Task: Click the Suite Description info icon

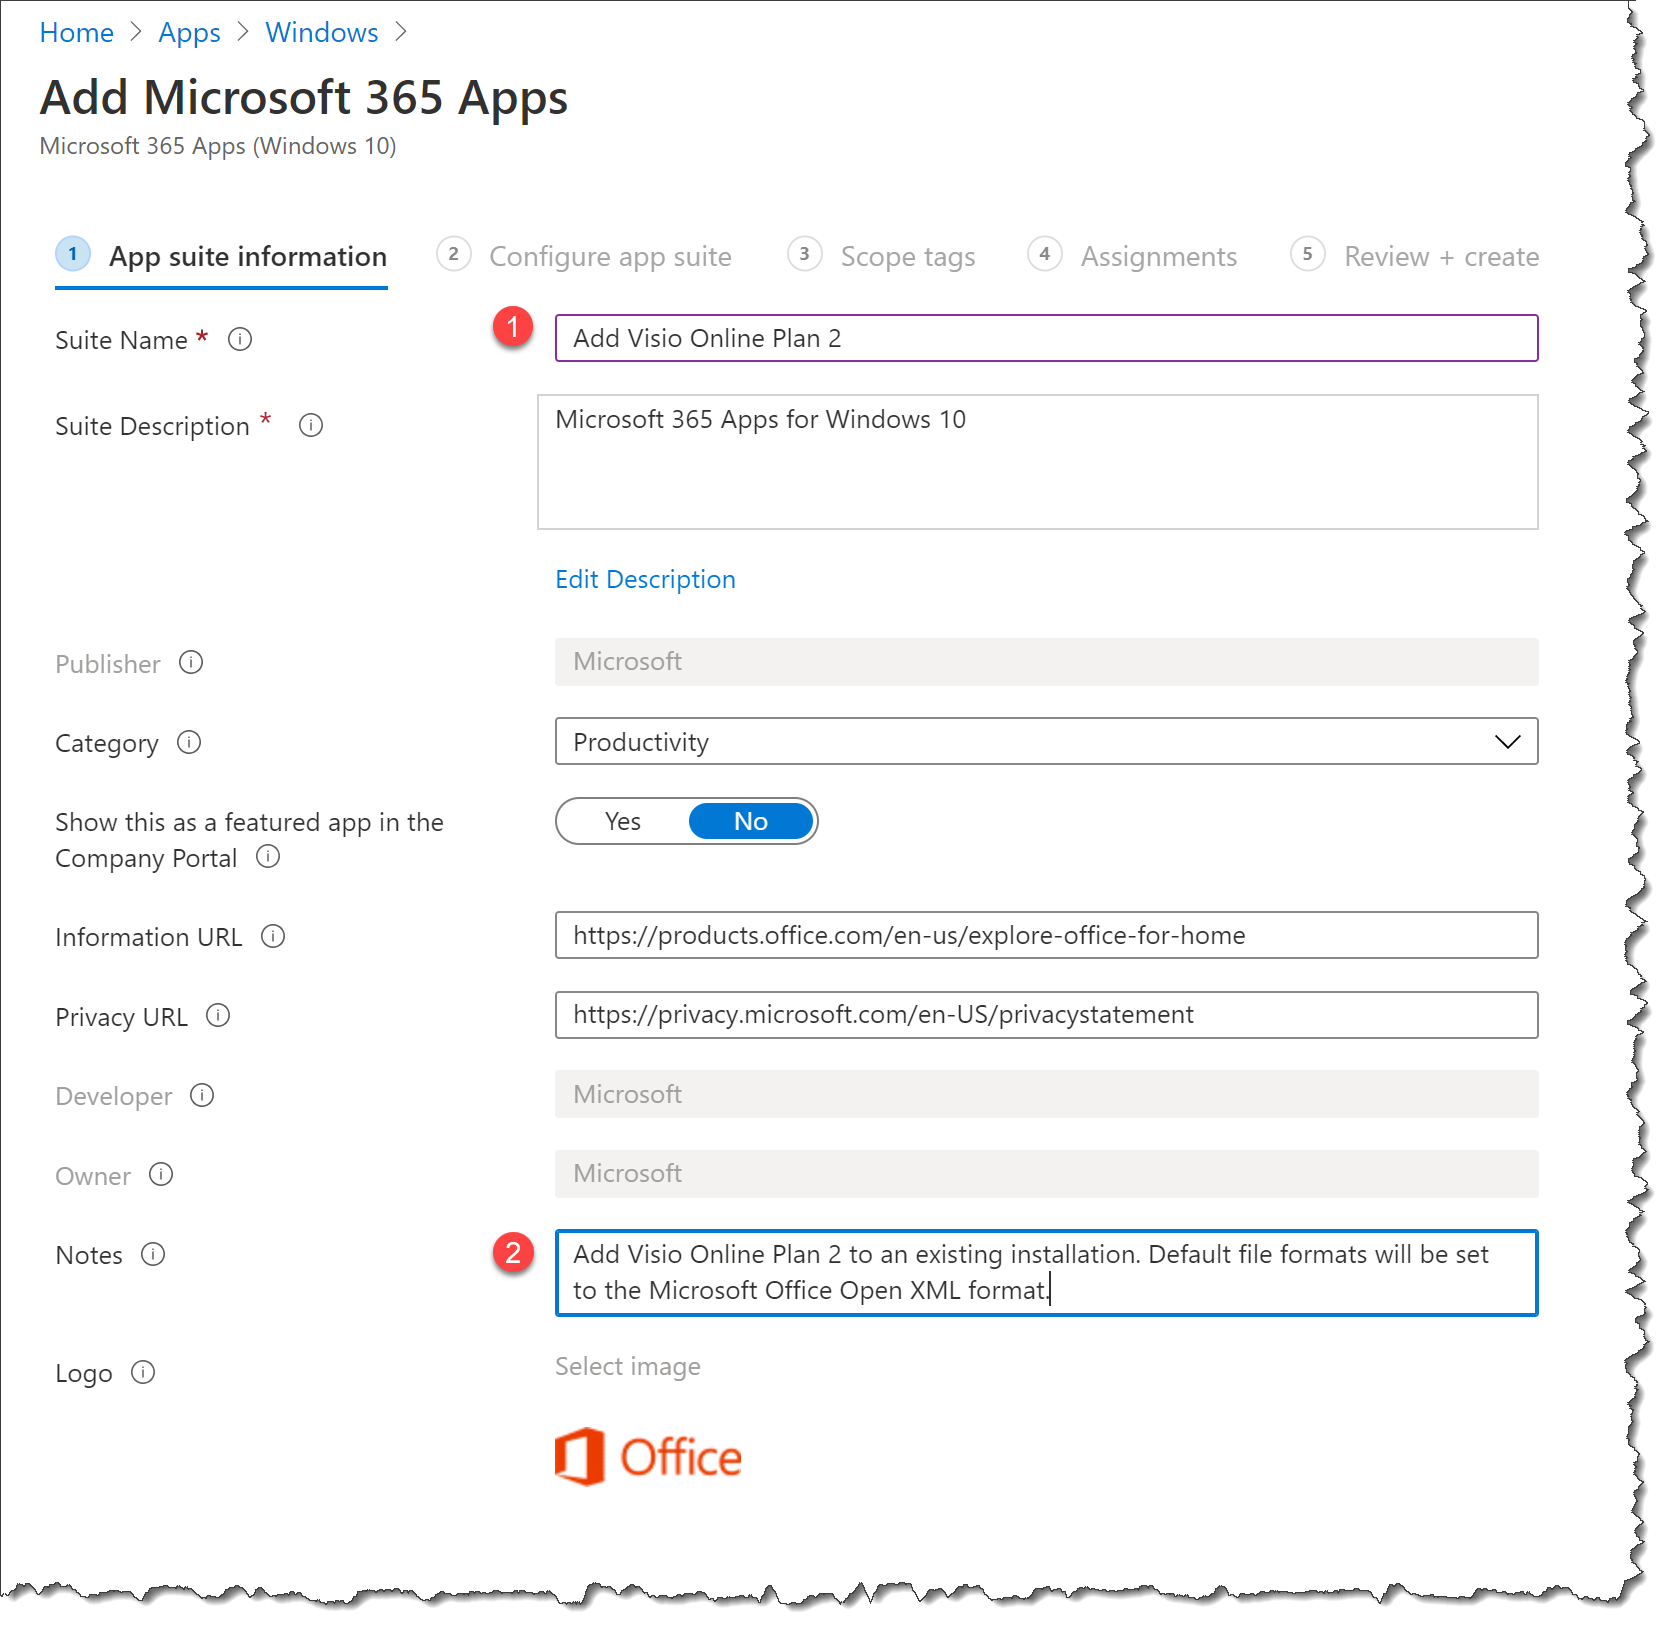Action: pyautogui.click(x=311, y=426)
